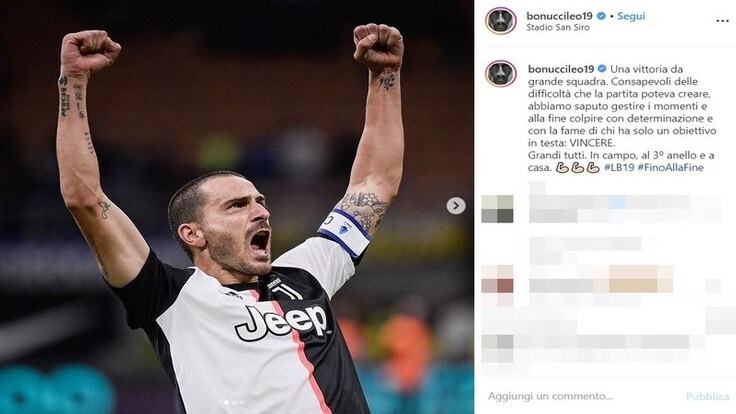Click the verified badge in header
This screenshot has width=736, height=414.
point(601,16)
